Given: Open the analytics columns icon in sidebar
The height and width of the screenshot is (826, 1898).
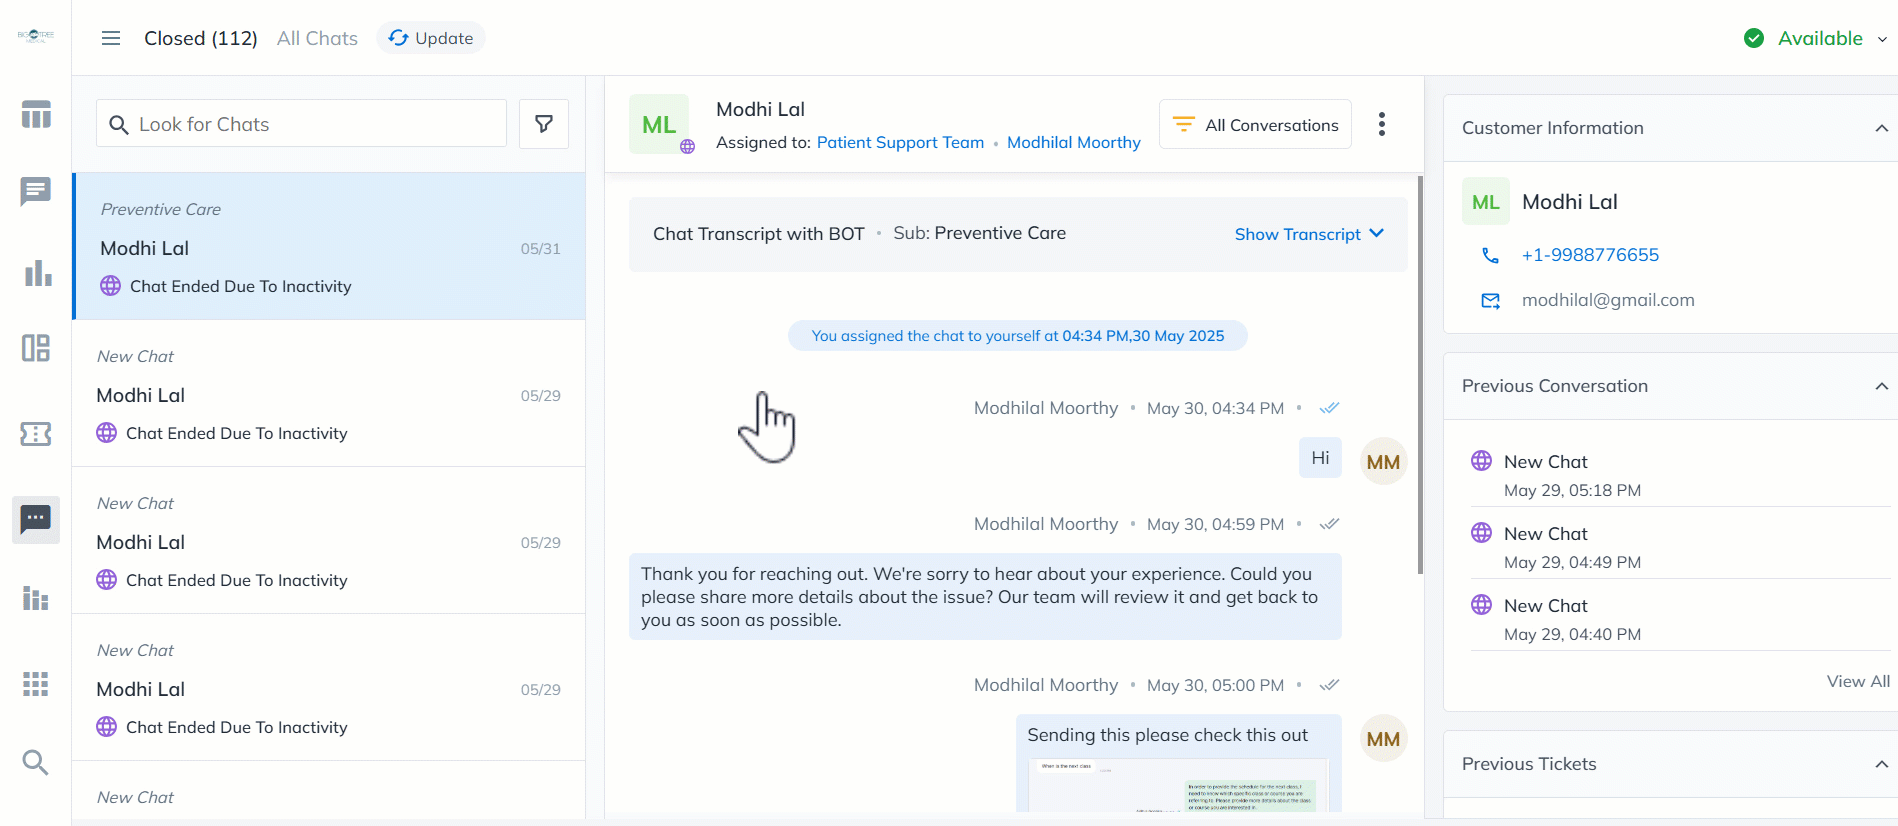Looking at the screenshot, I should (36, 598).
